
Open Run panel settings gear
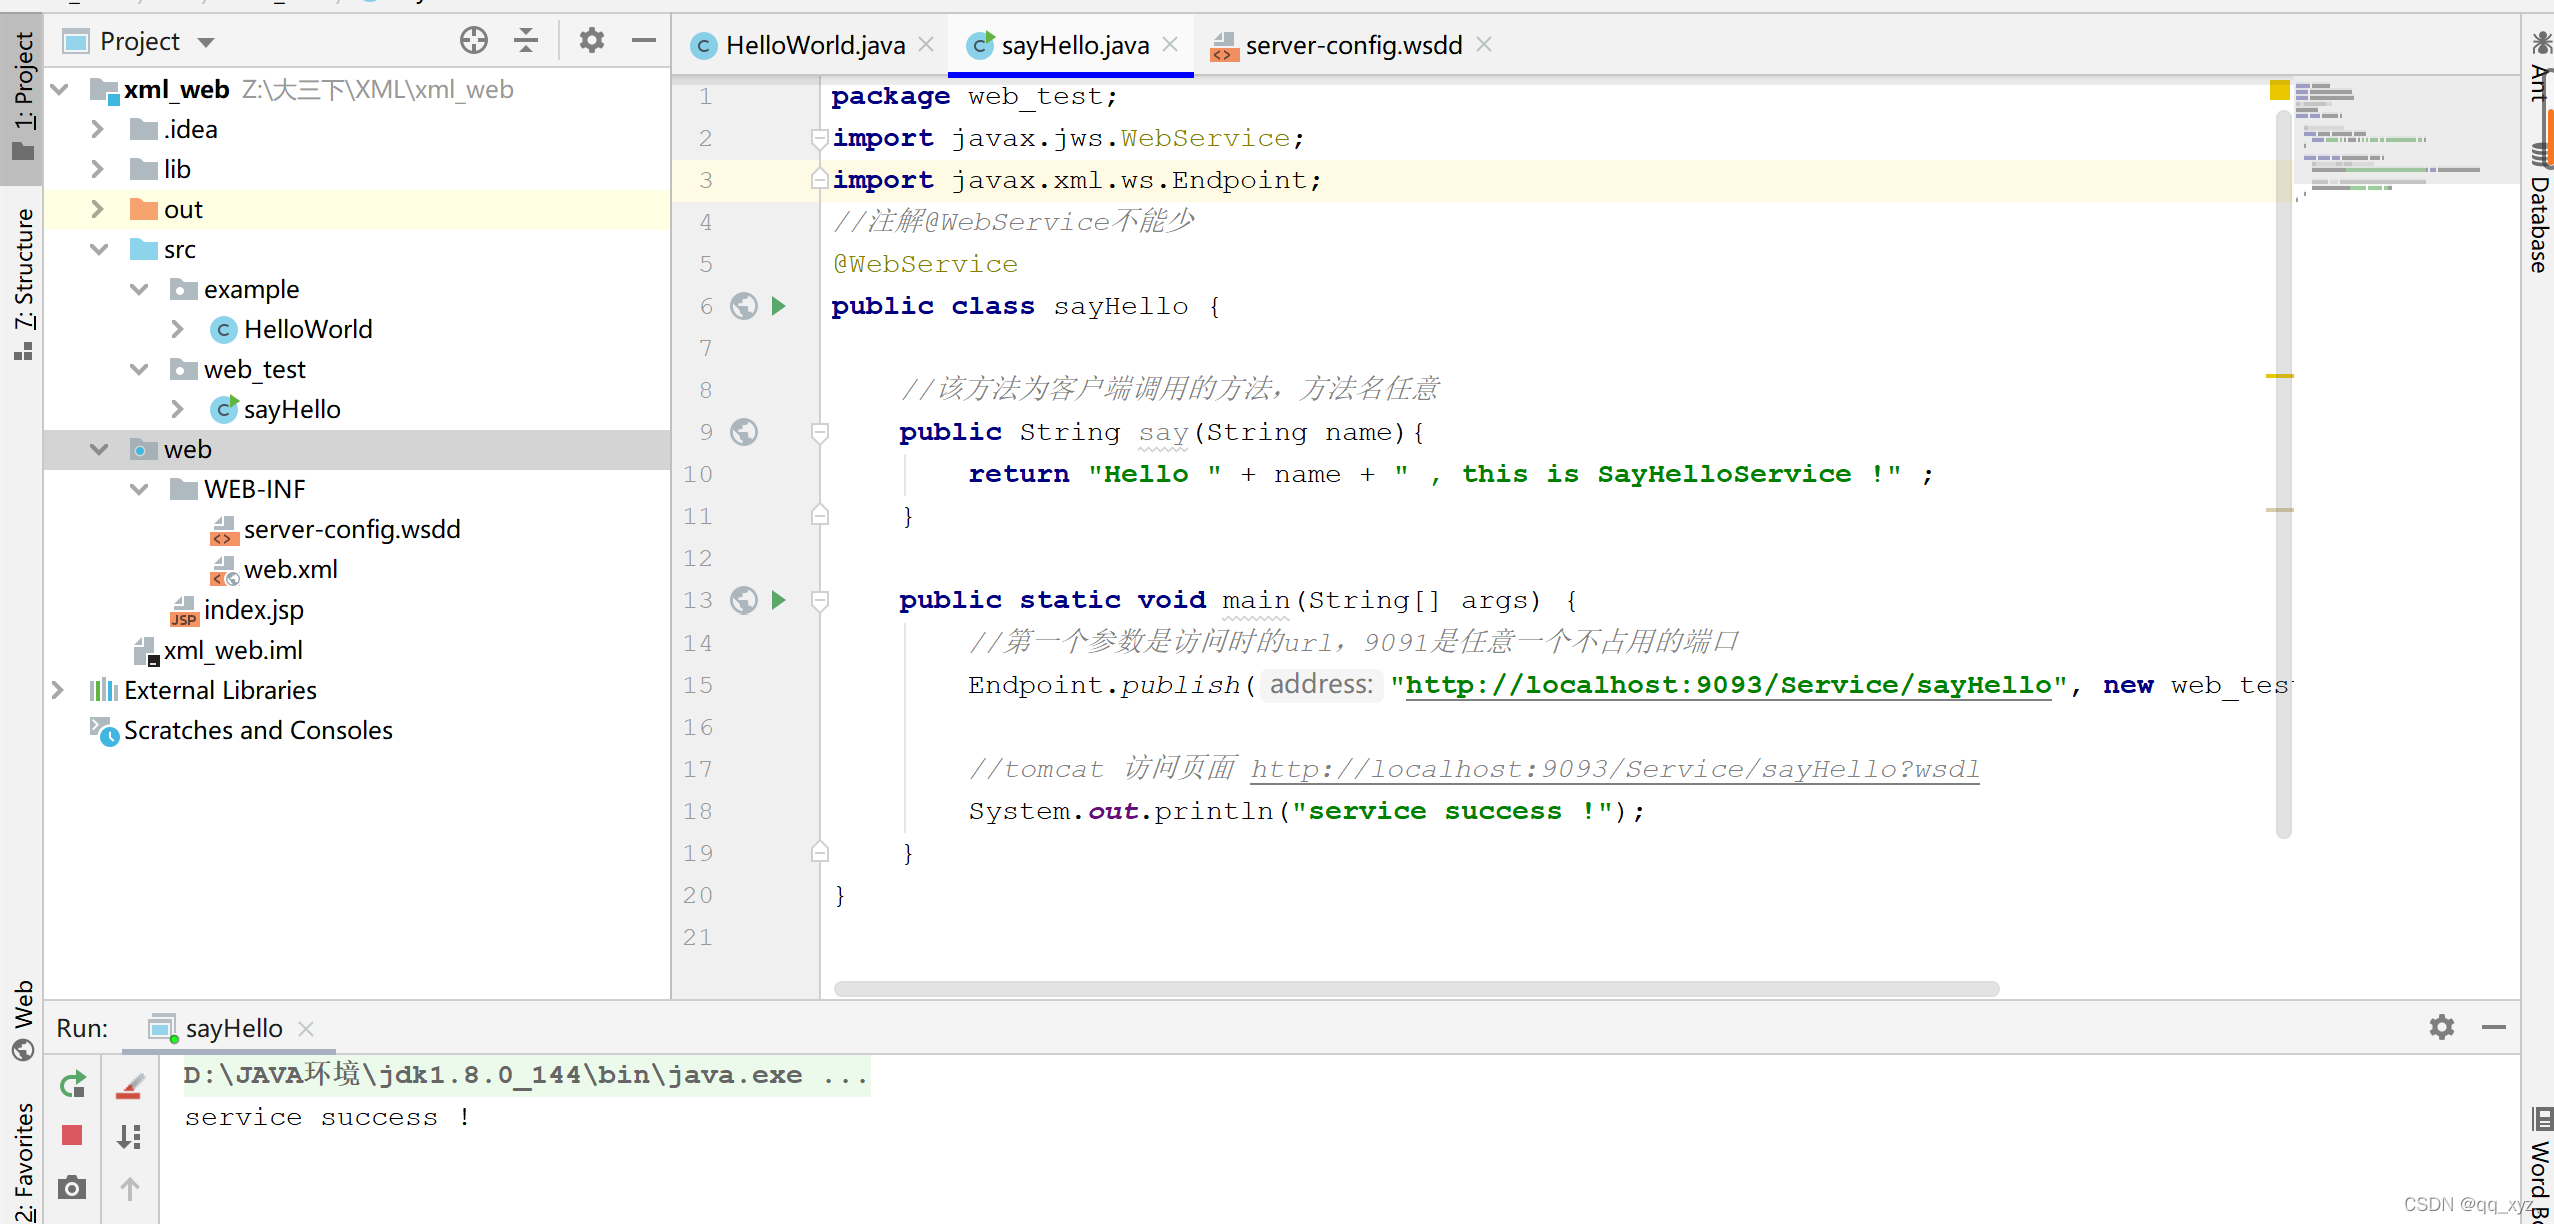(x=2441, y=1027)
